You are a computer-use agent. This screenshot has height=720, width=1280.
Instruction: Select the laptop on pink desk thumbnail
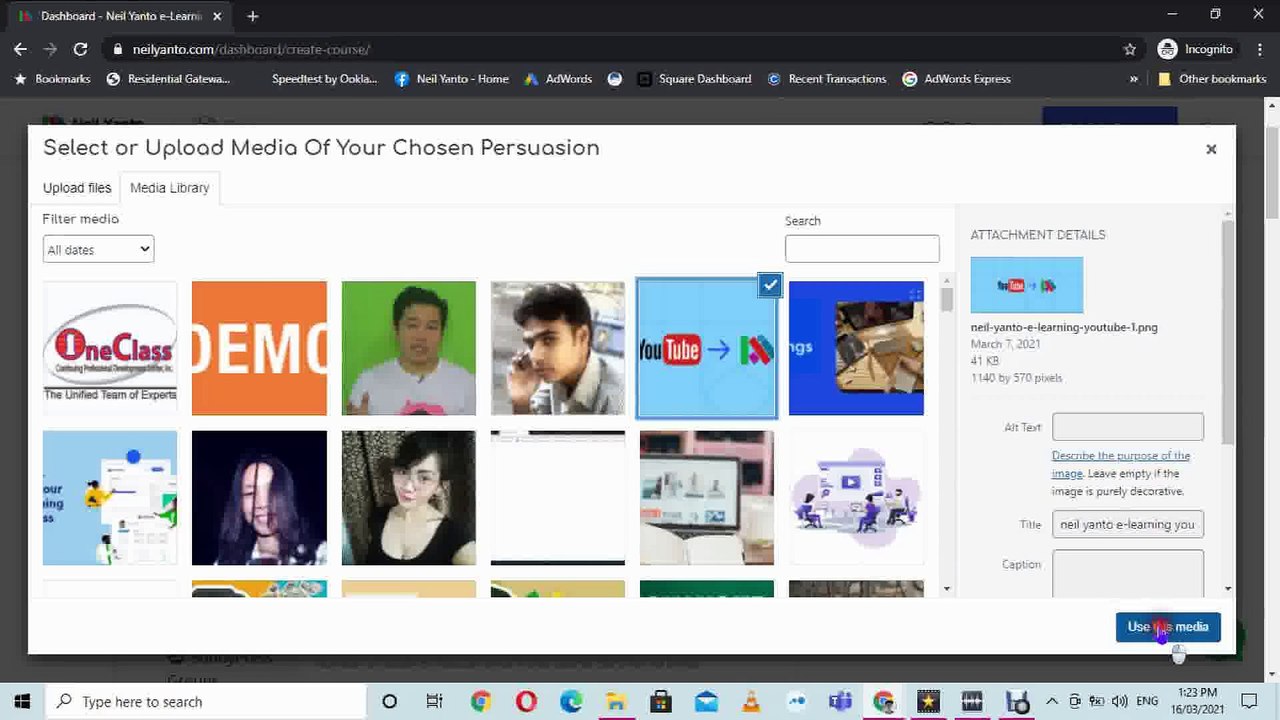coord(707,498)
